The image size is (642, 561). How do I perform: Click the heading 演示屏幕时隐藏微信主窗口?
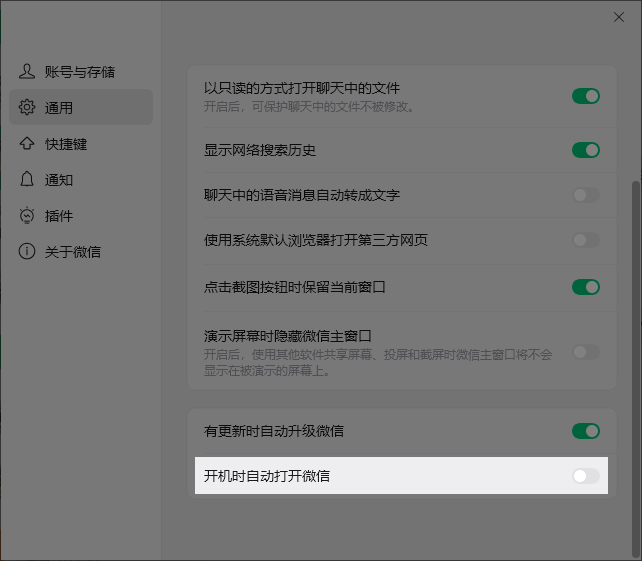coord(287,336)
